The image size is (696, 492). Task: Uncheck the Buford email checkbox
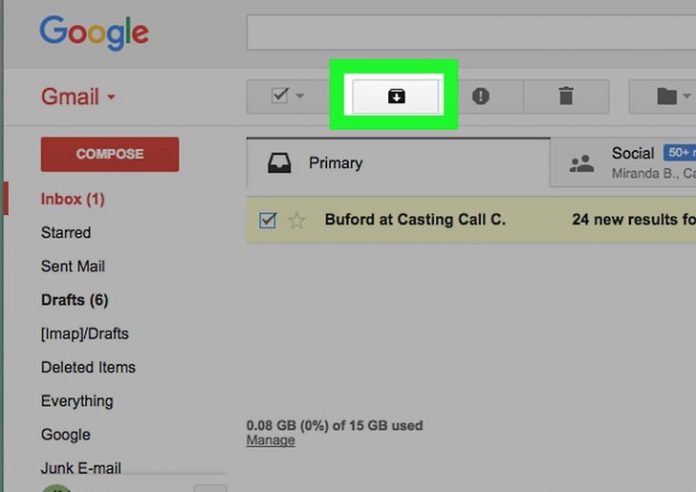267,220
